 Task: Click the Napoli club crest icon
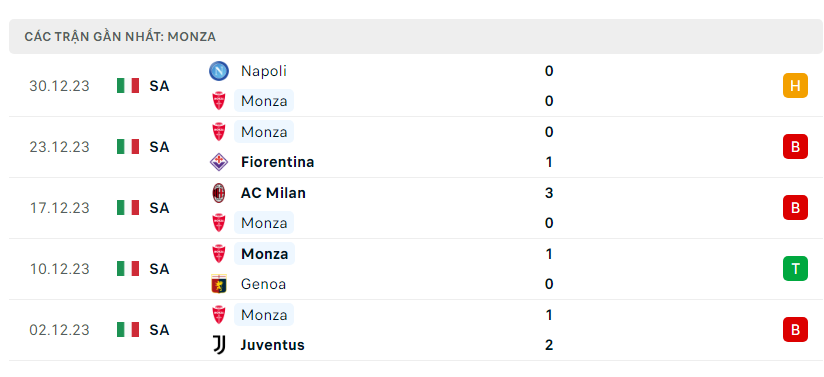(x=219, y=71)
